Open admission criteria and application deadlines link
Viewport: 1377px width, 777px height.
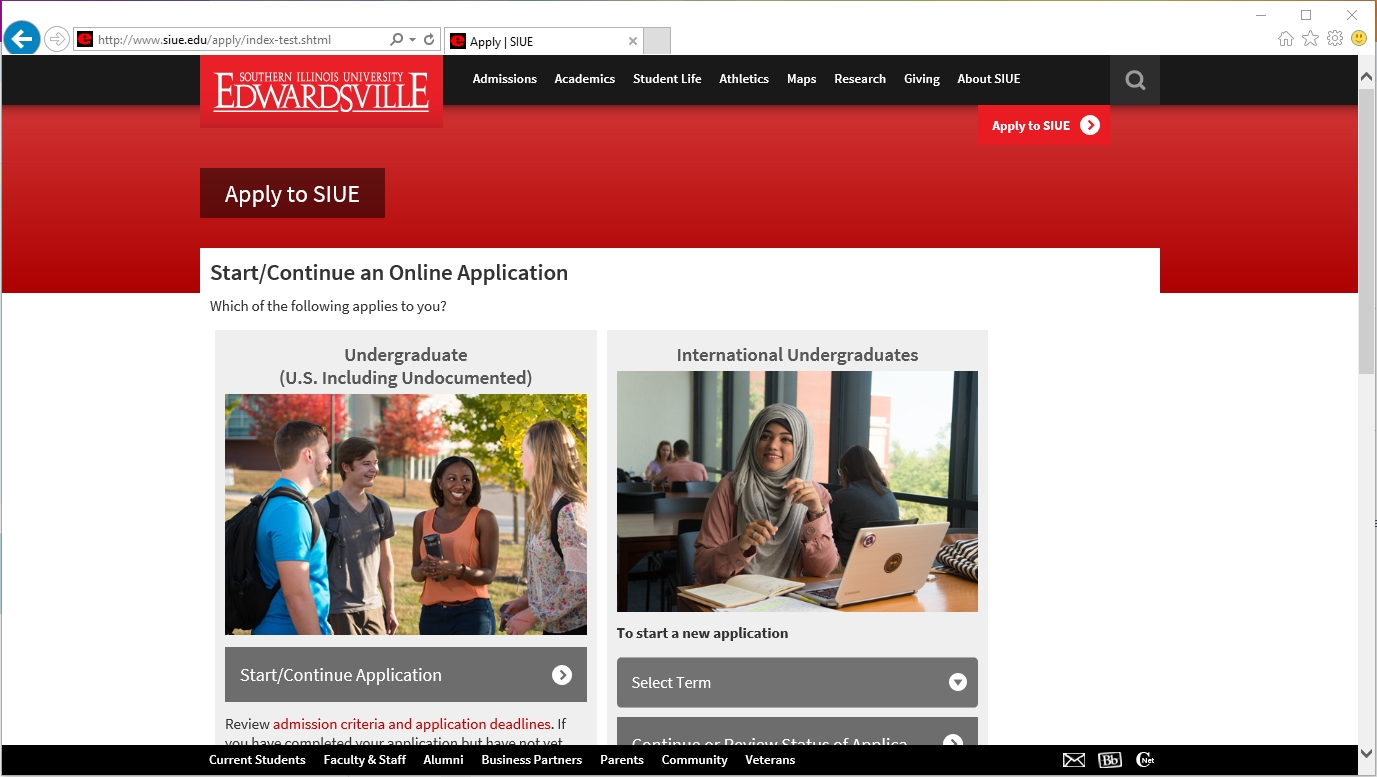[411, 724]
